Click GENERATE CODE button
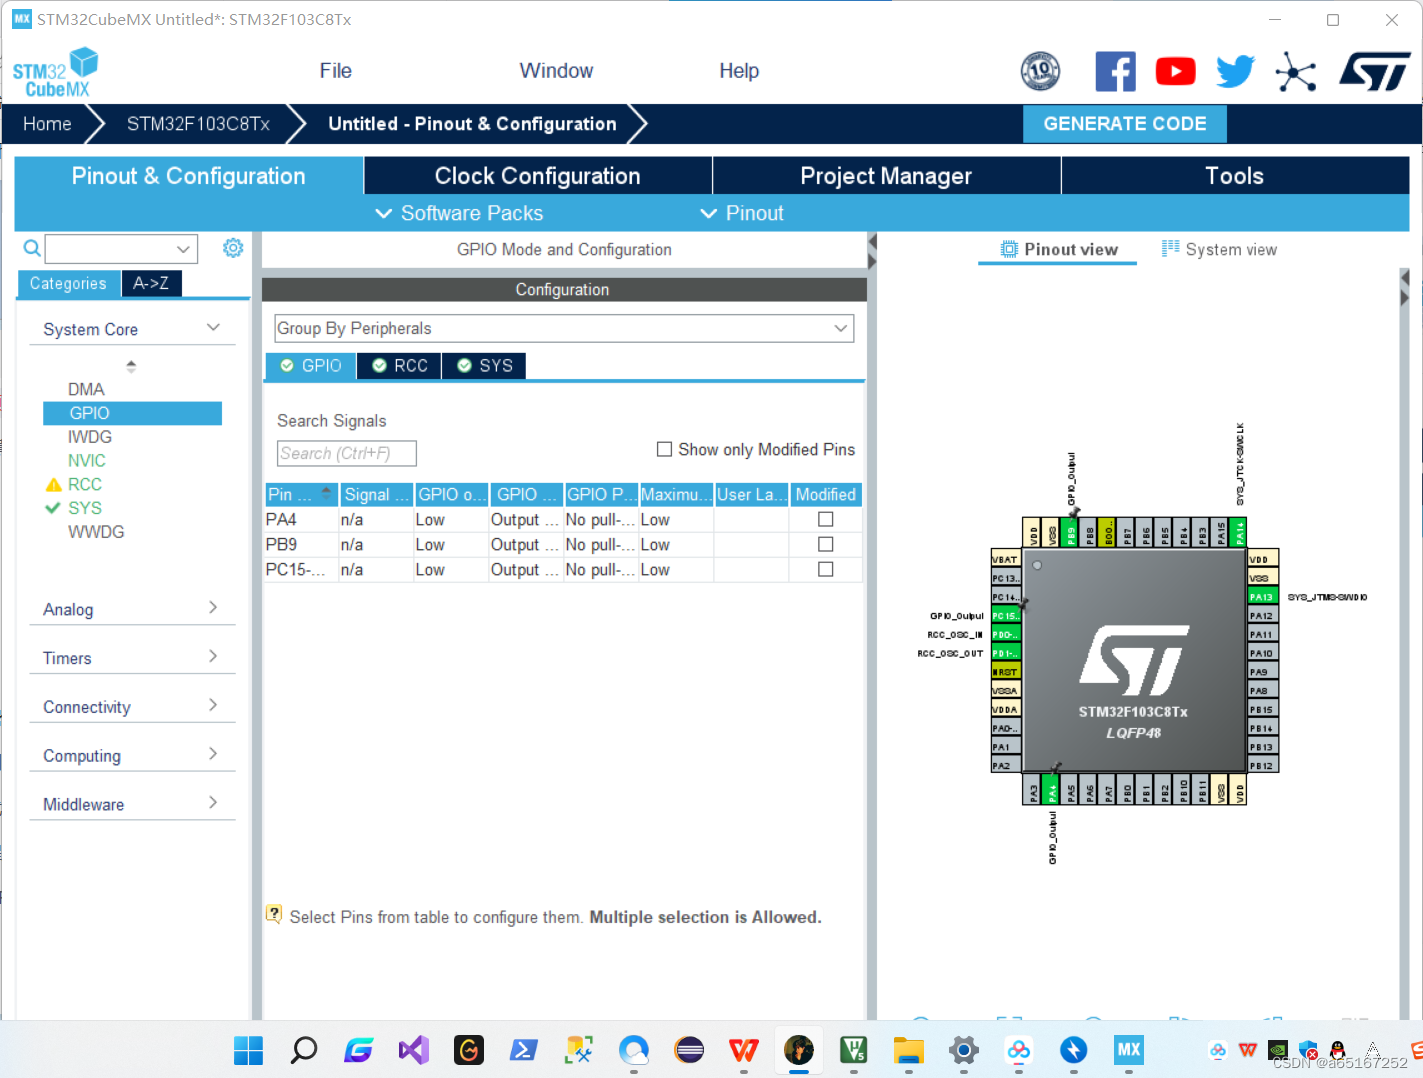Image resolution: width=1423 pixels, height=1078 pixels. point(1125,124)
